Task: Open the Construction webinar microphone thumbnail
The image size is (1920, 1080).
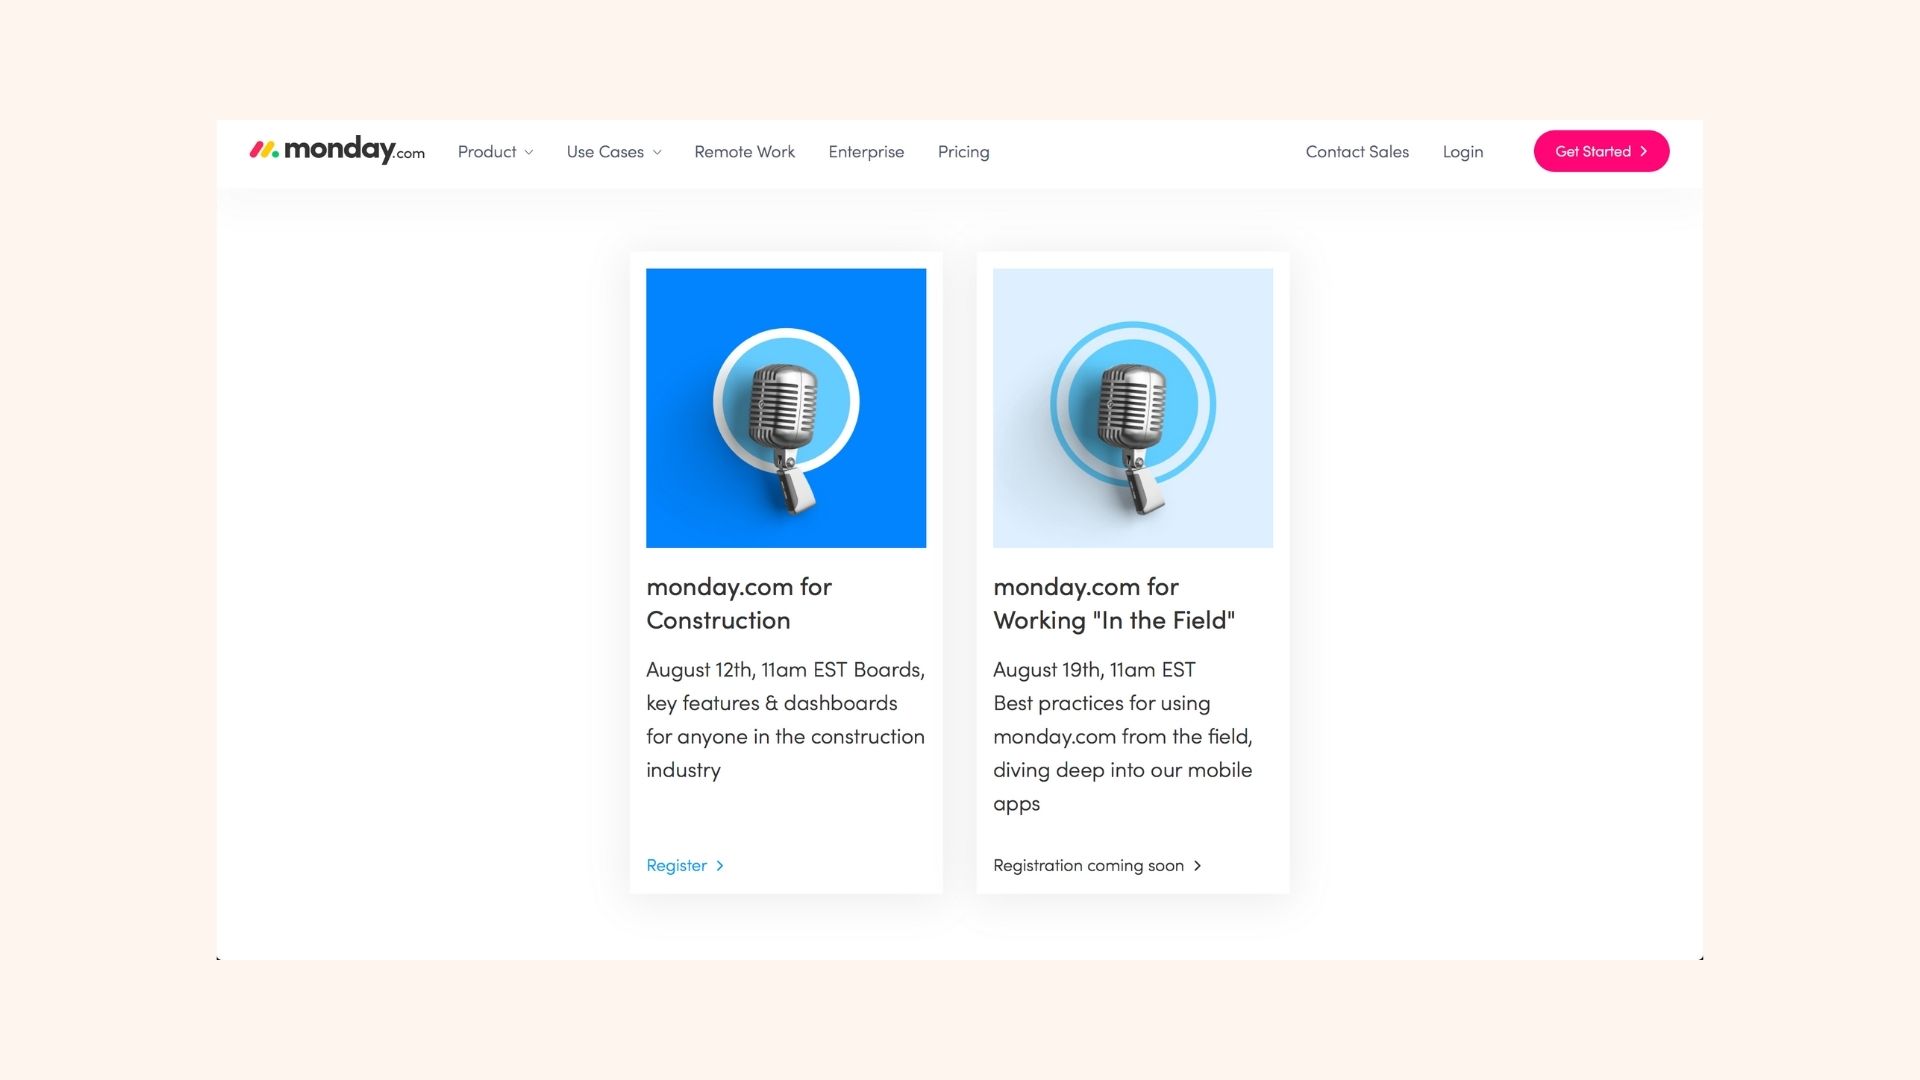Action: pyautogui.click(x=786, y=408)
